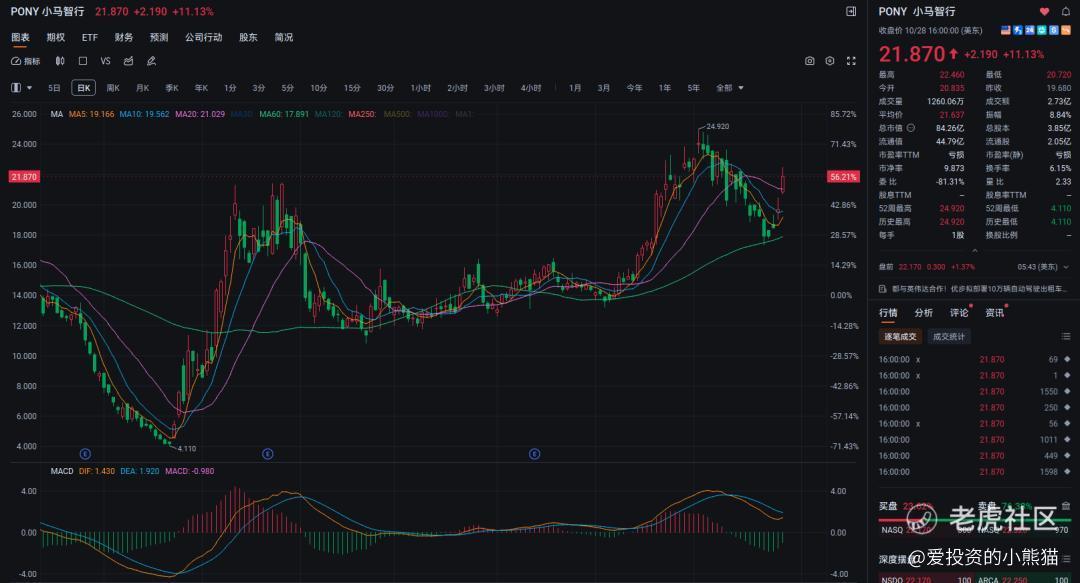Switch to the 分析 panel tab
Screen dimensions: 1080x583
[x=924, y=313]
